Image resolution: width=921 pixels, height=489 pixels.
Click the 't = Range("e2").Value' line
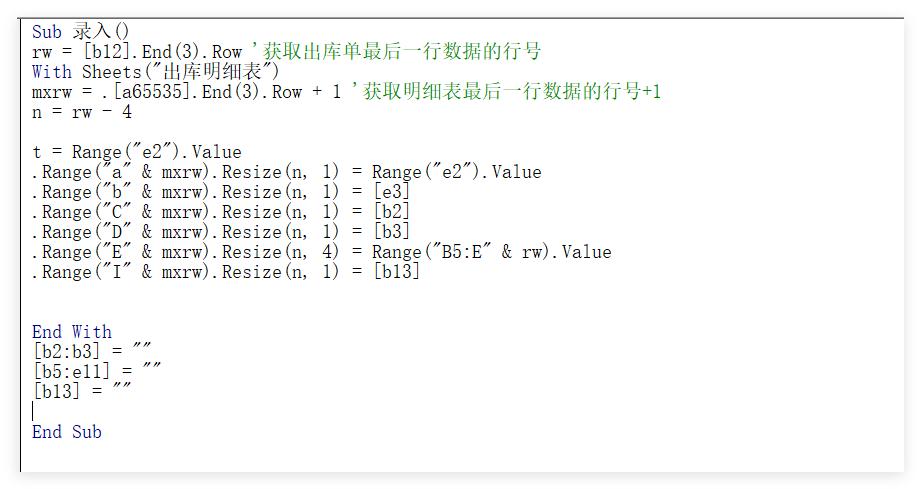point(137,152)
